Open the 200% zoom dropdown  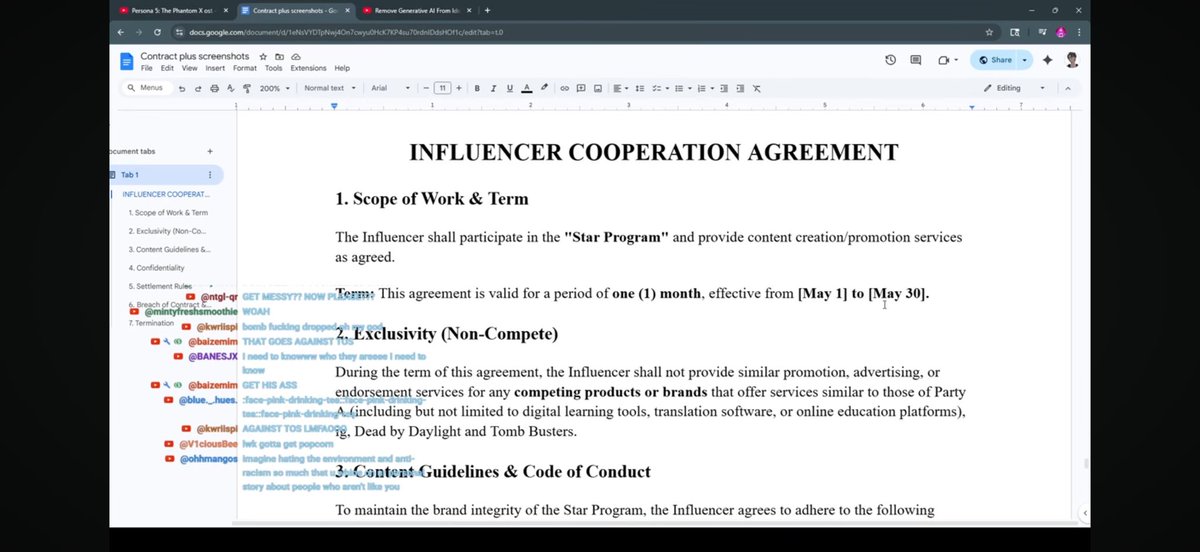[x=274, y=88]
